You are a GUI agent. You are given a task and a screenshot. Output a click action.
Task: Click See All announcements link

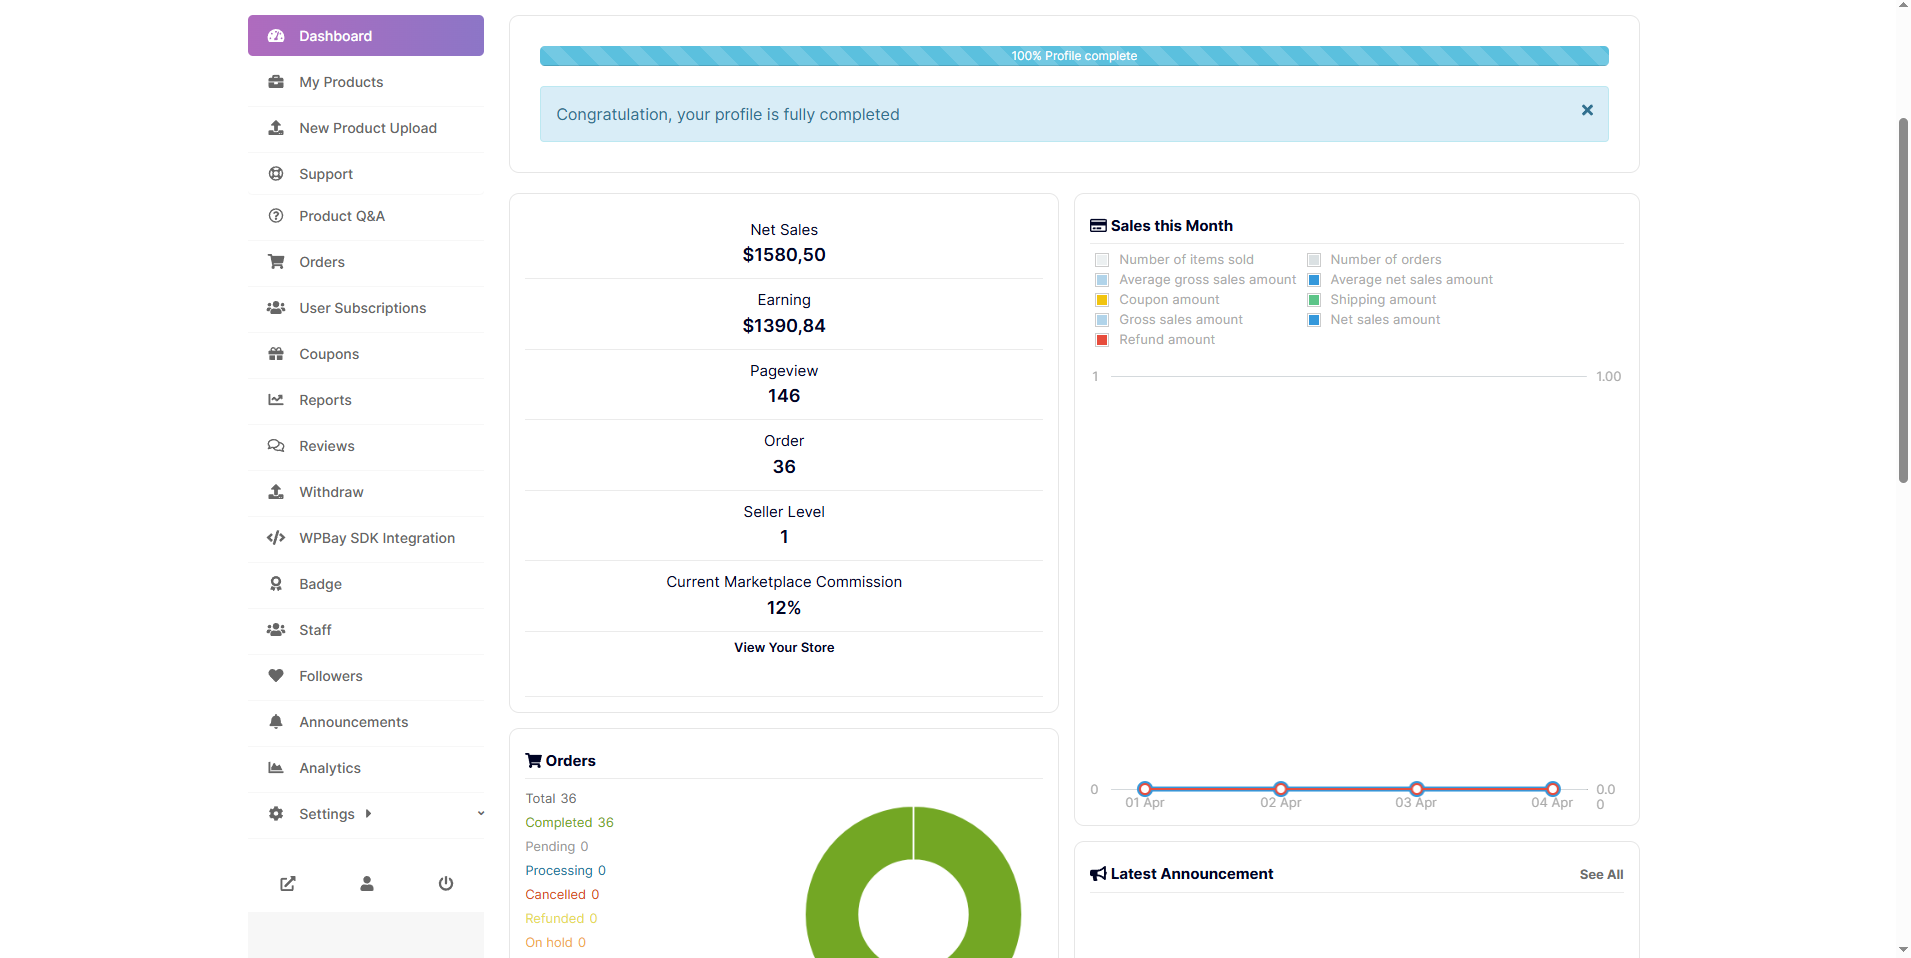(1601, 875)
